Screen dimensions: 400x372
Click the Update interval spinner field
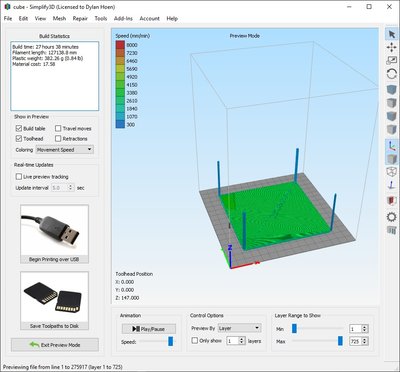point(62,188)
